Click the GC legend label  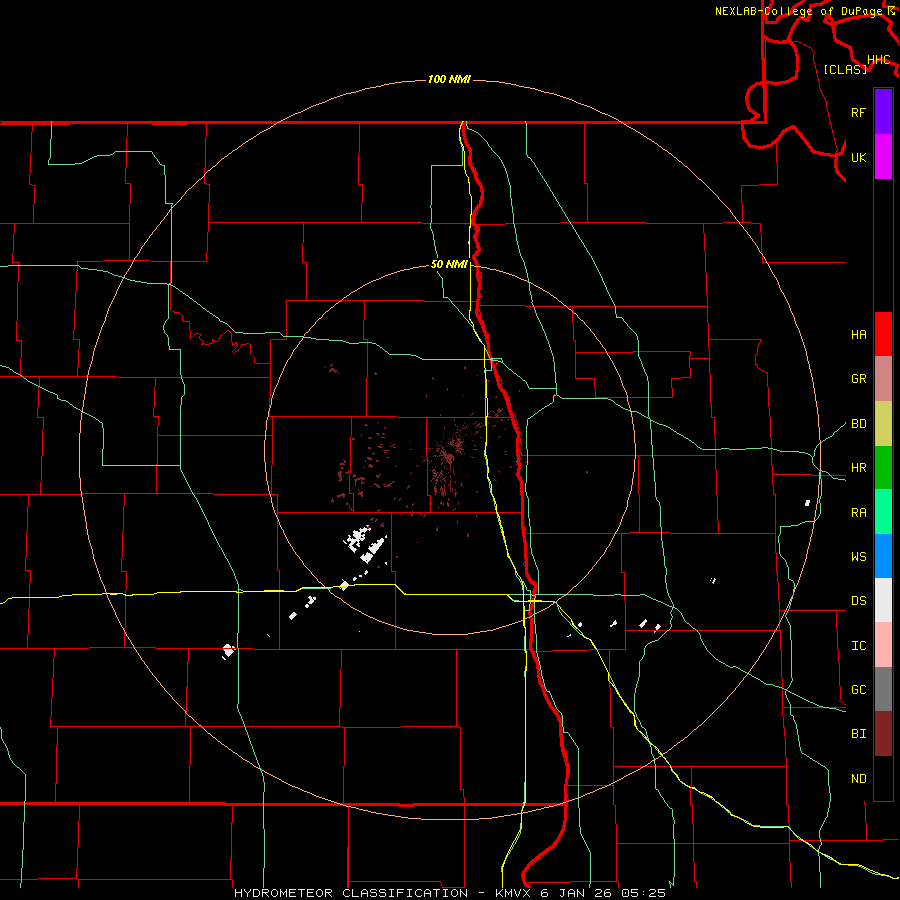coord(858,690)
